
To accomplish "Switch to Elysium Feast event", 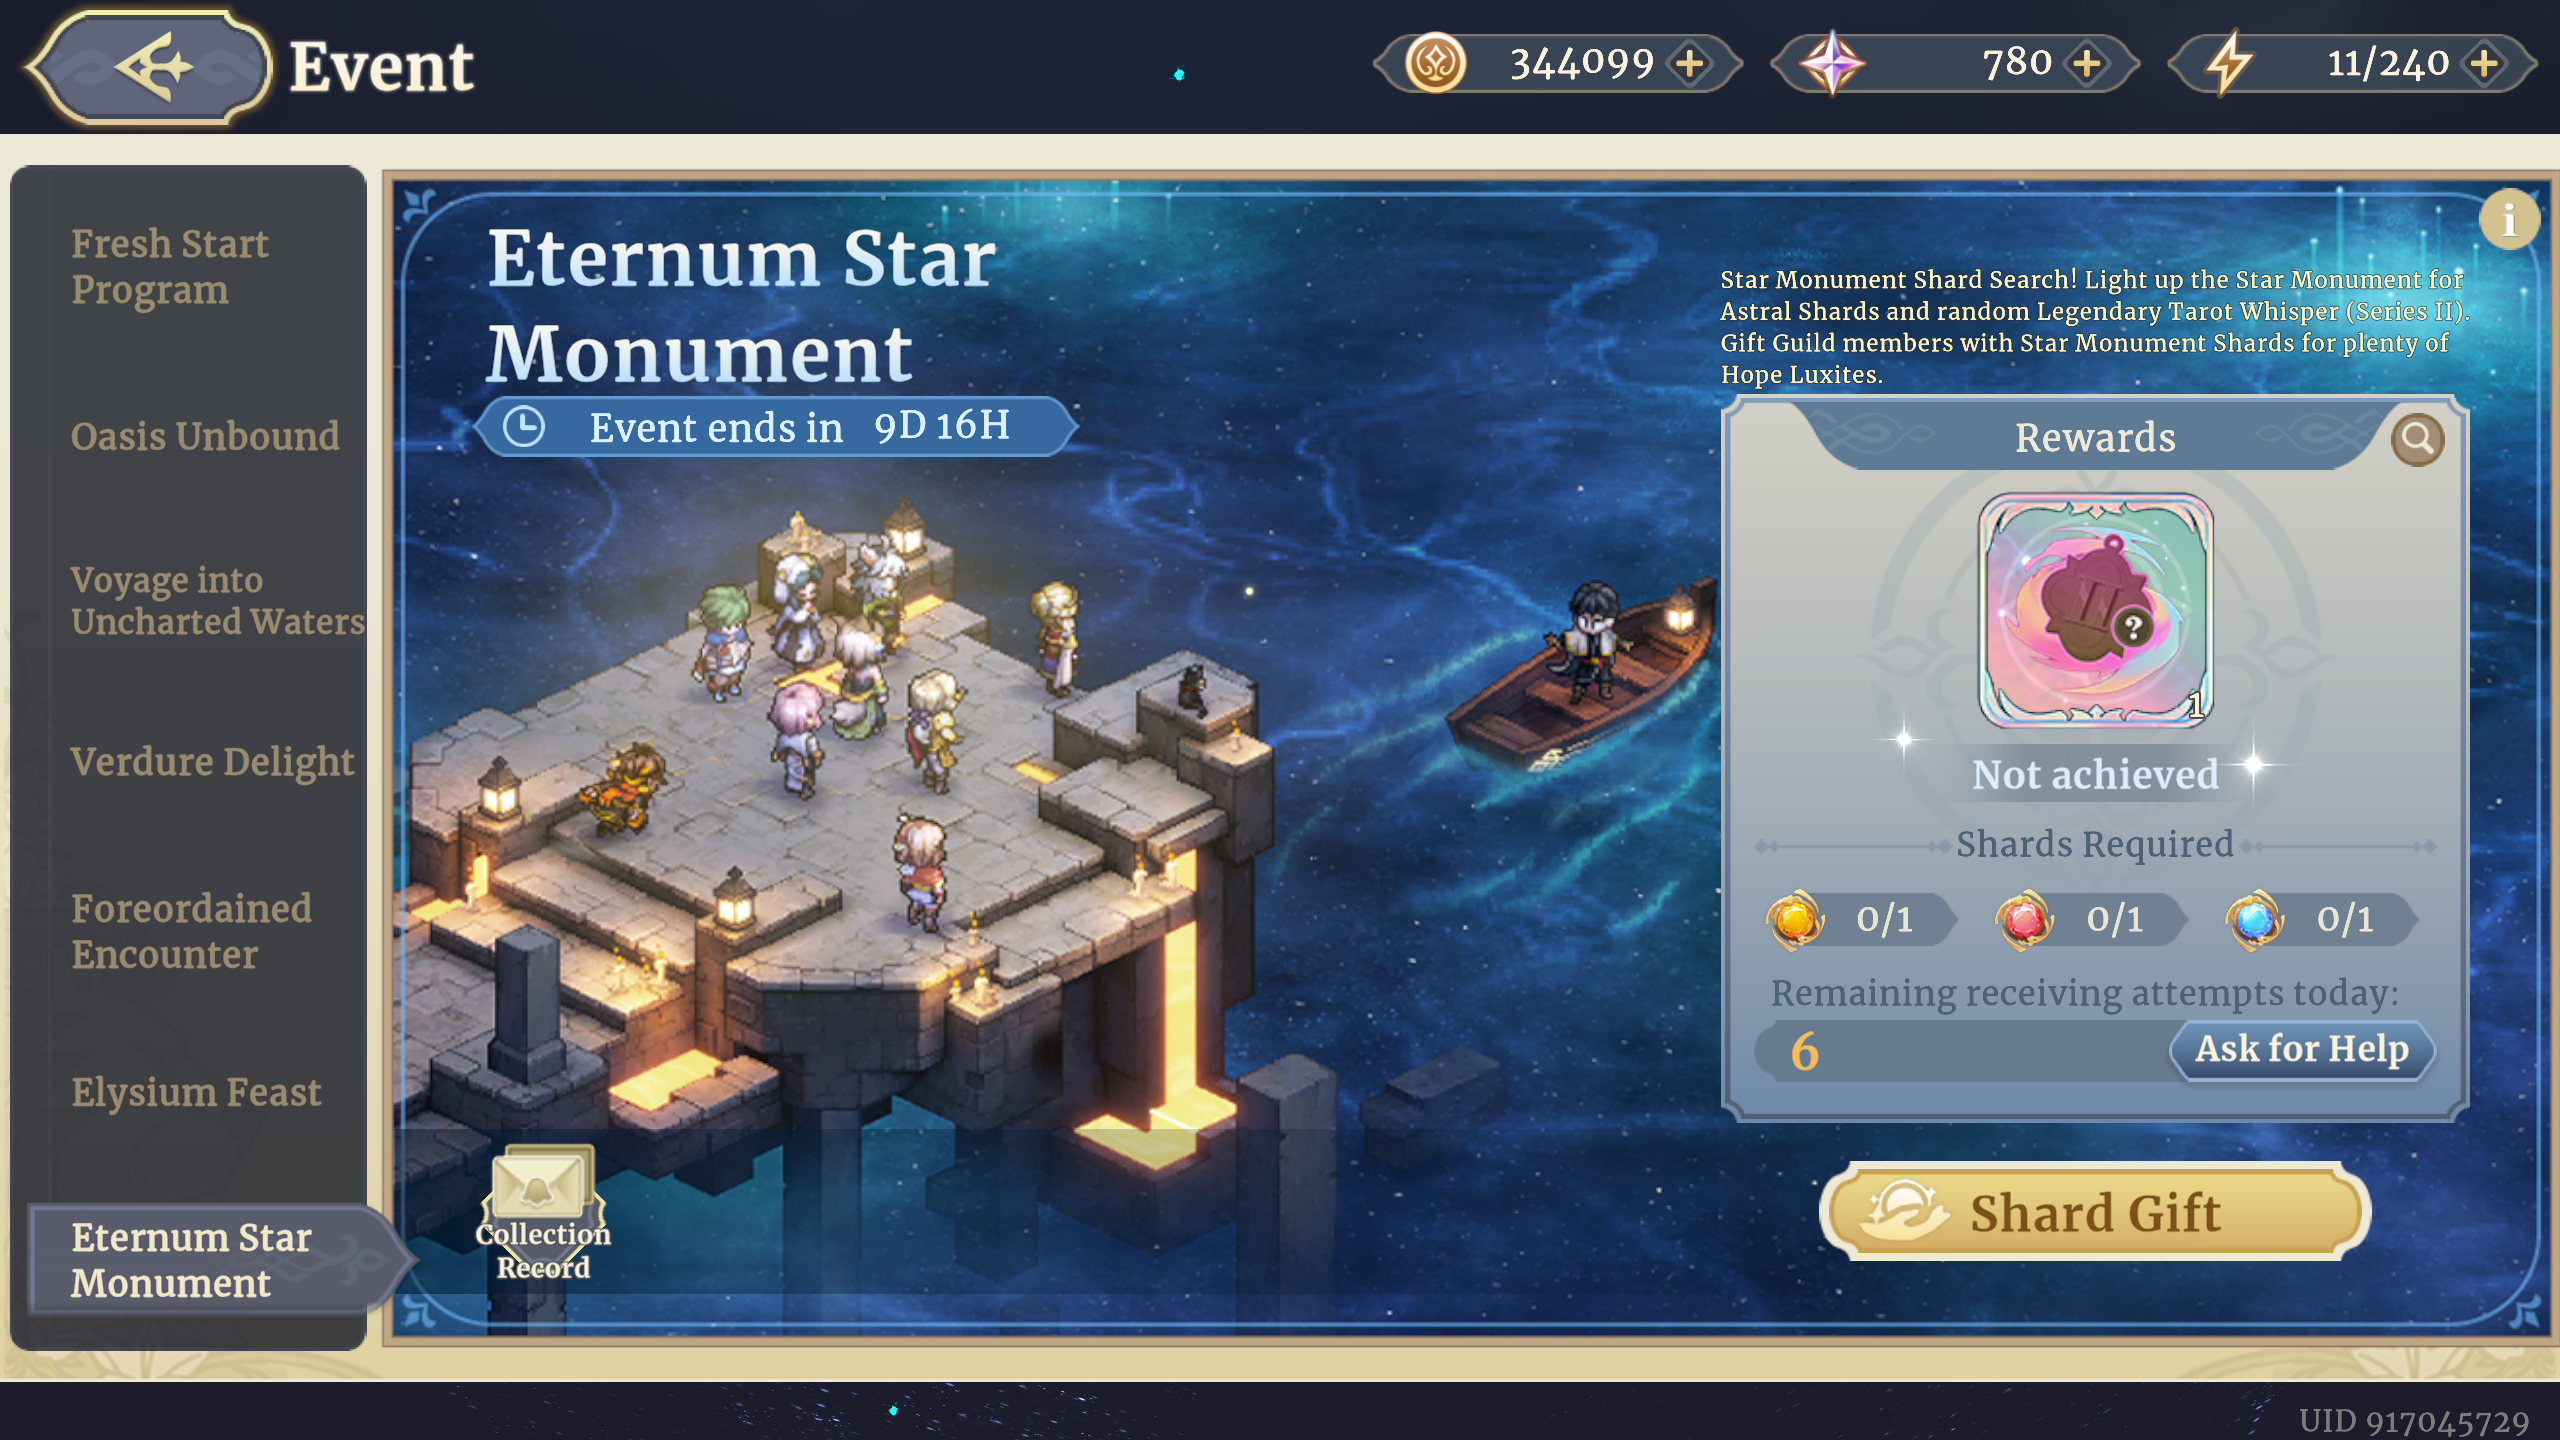I will 196,1092.
